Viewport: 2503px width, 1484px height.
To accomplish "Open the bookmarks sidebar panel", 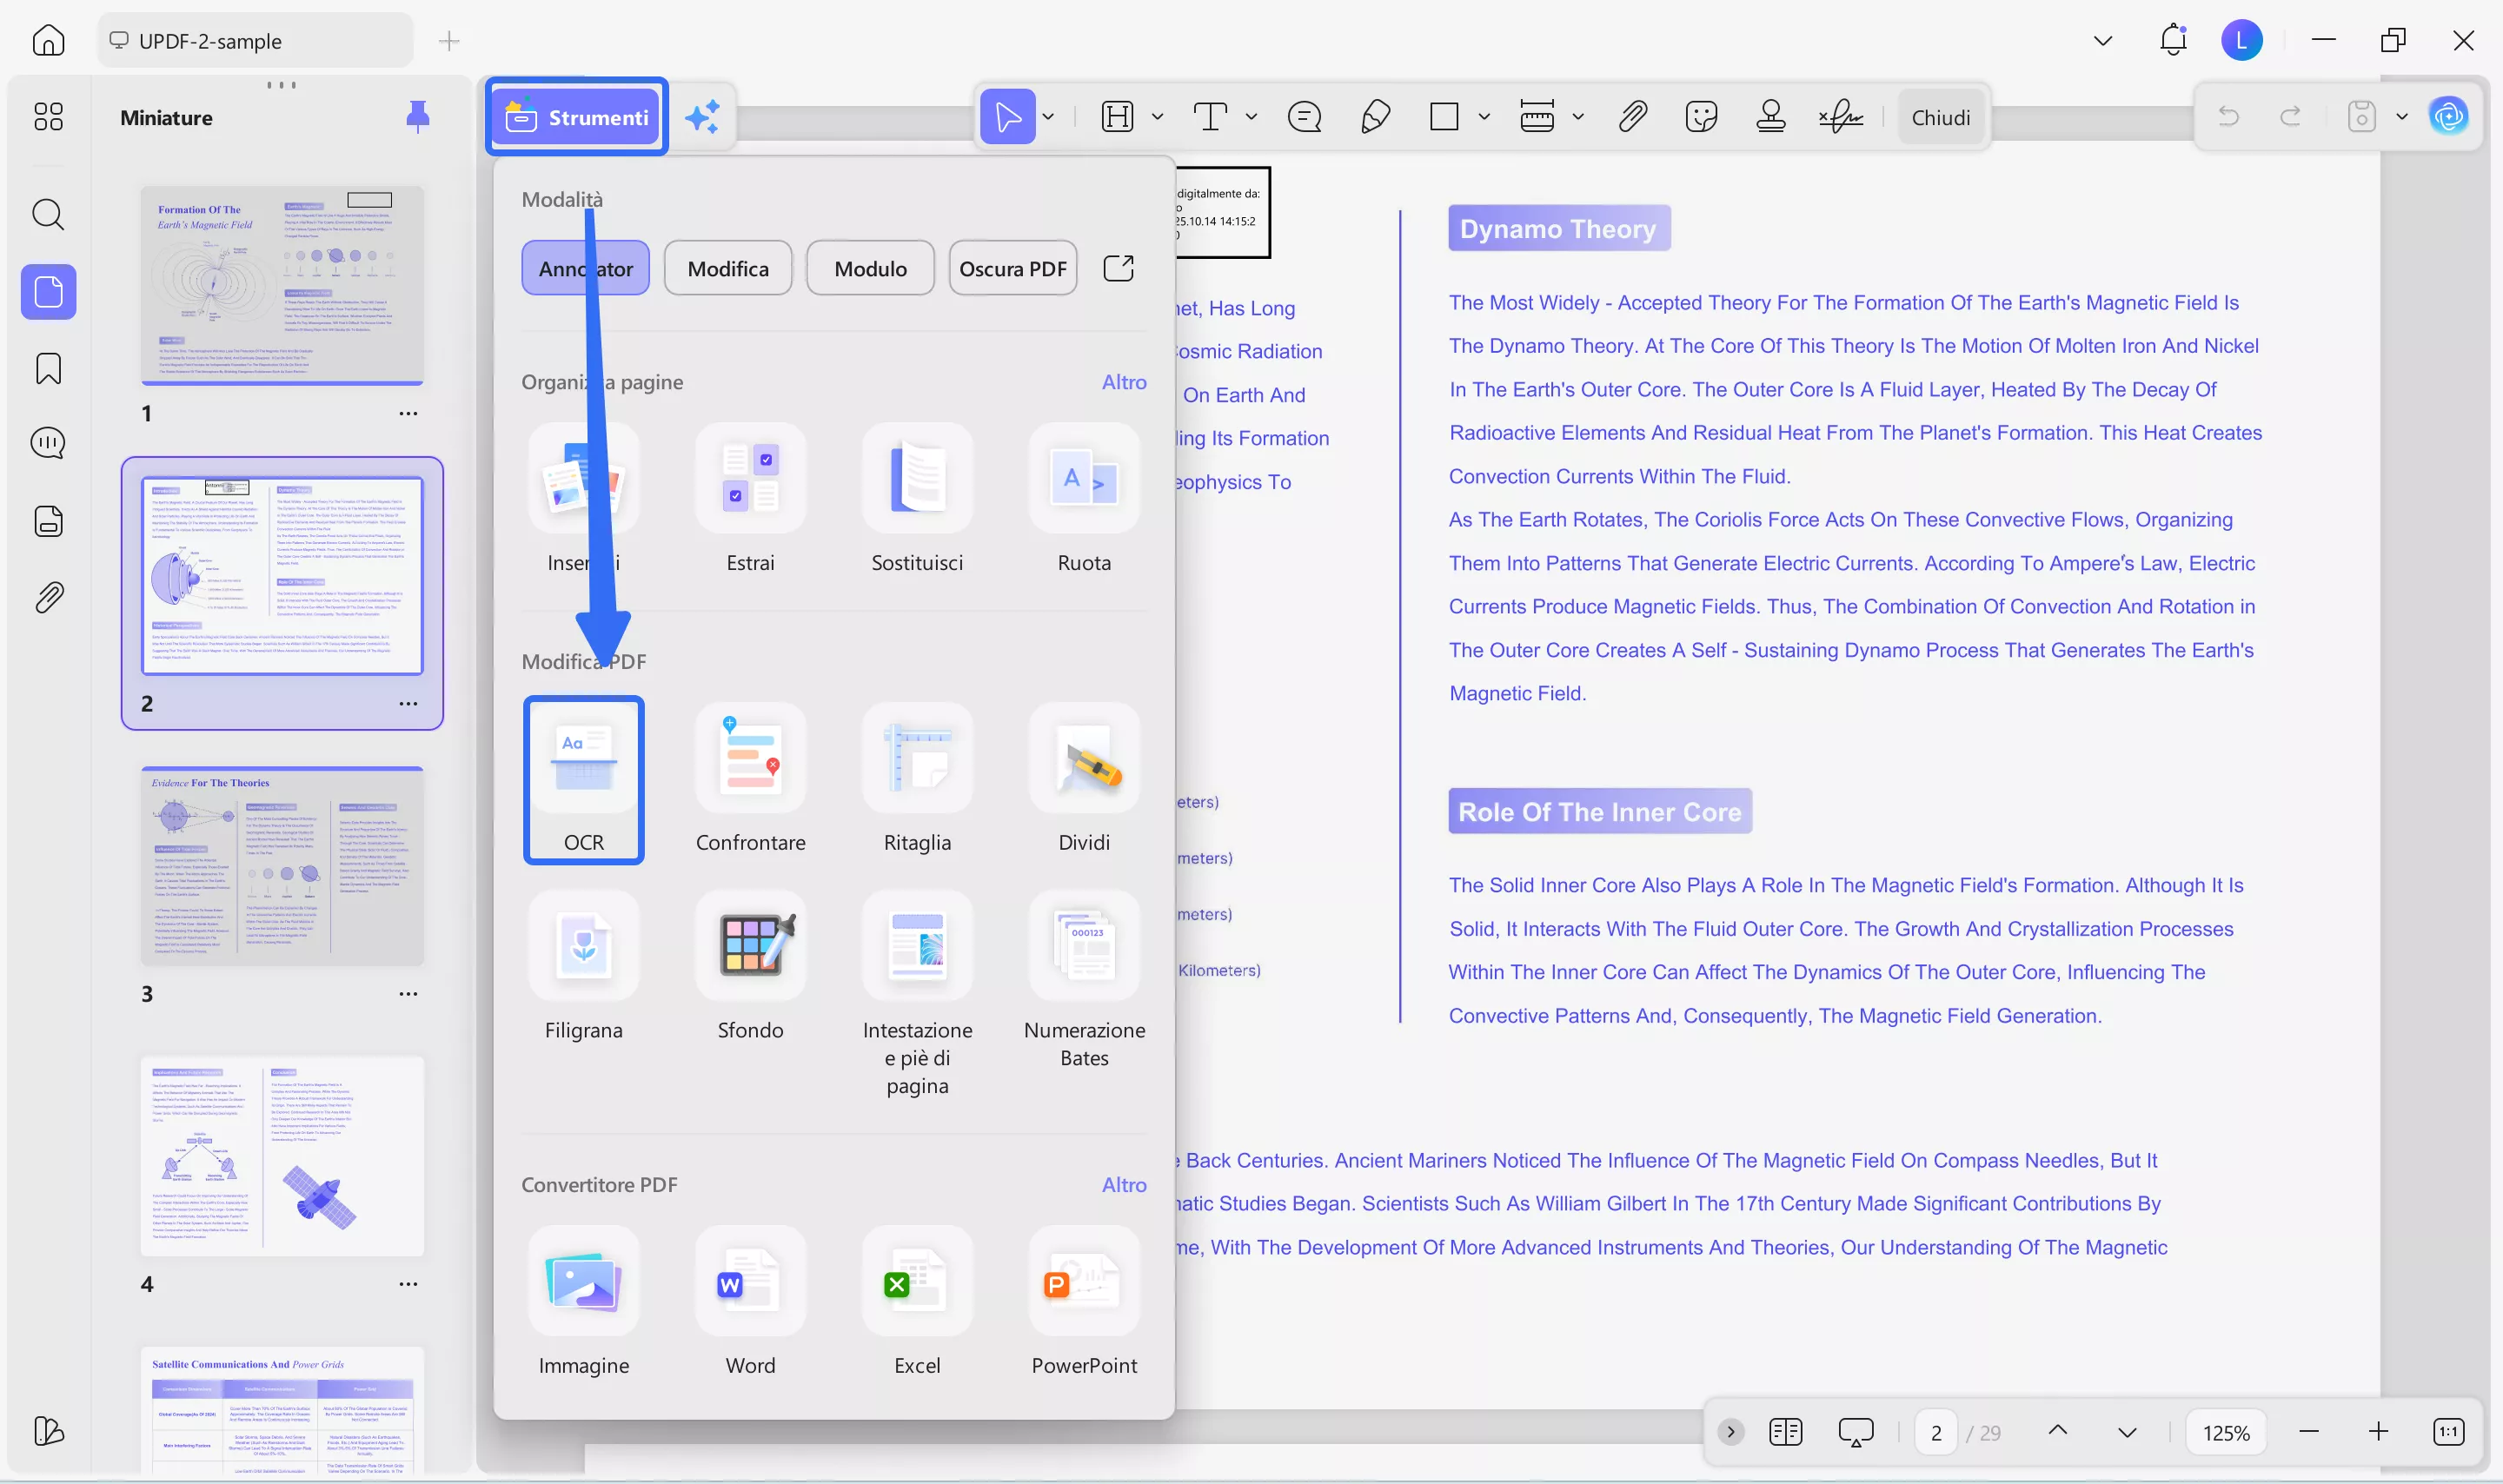I will click(48, 369).
